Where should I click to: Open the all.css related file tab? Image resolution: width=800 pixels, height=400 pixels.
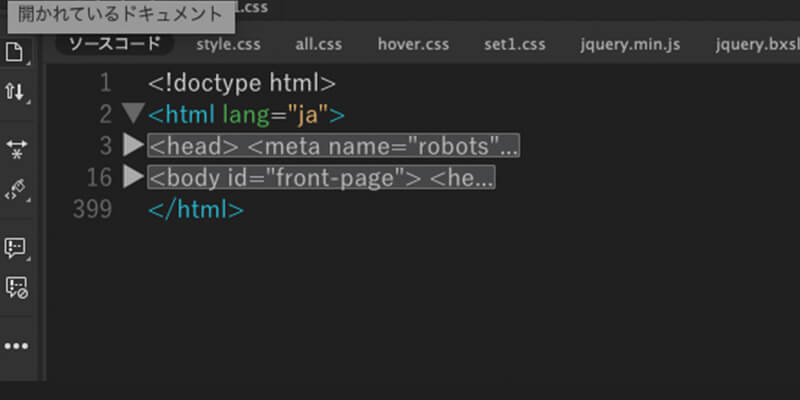pos(320,44)
